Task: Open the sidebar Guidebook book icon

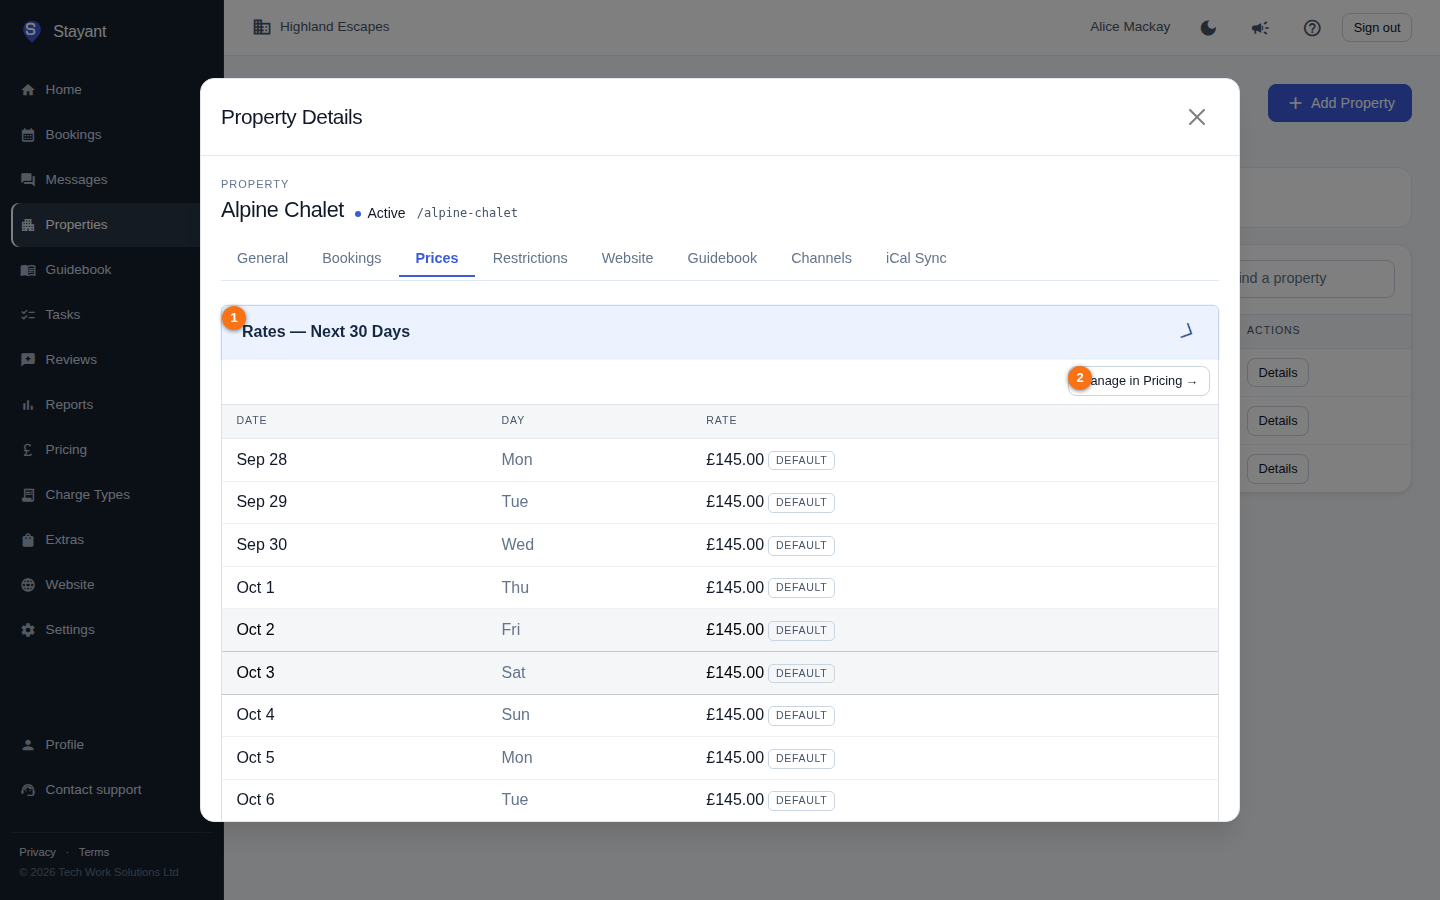Action: coord(28,270)
